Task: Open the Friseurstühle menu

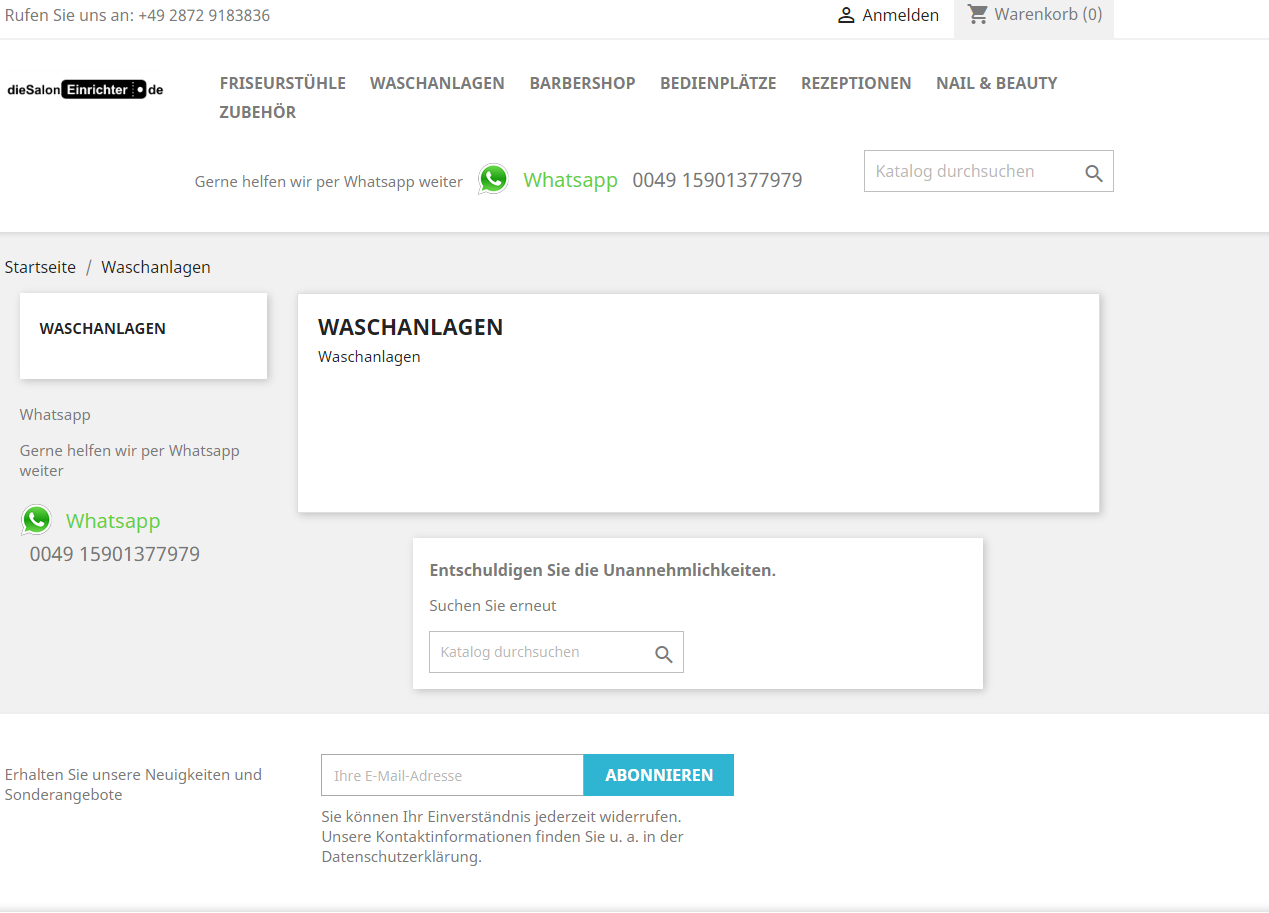Action: pyautogui.click(x=283, y=83)
